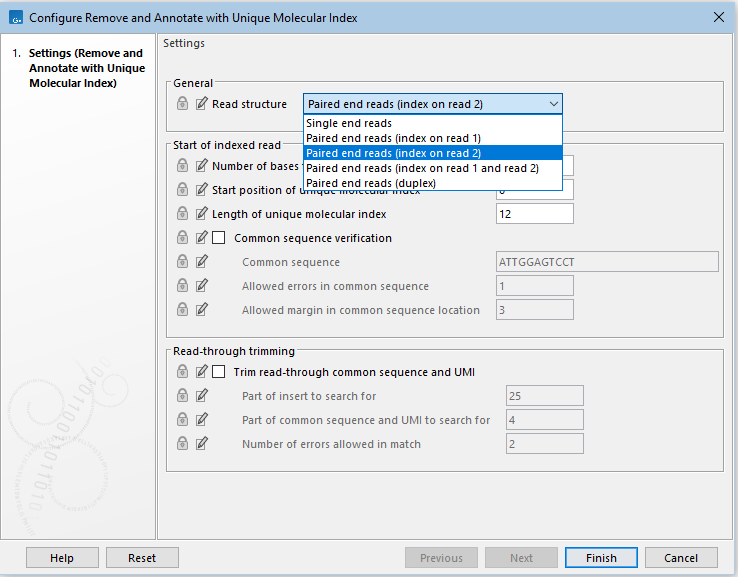This screenshot has width=738, height=577.
Task: Click the pencil icon for Allowed errors in common sequence
Action: coord(201,286)
